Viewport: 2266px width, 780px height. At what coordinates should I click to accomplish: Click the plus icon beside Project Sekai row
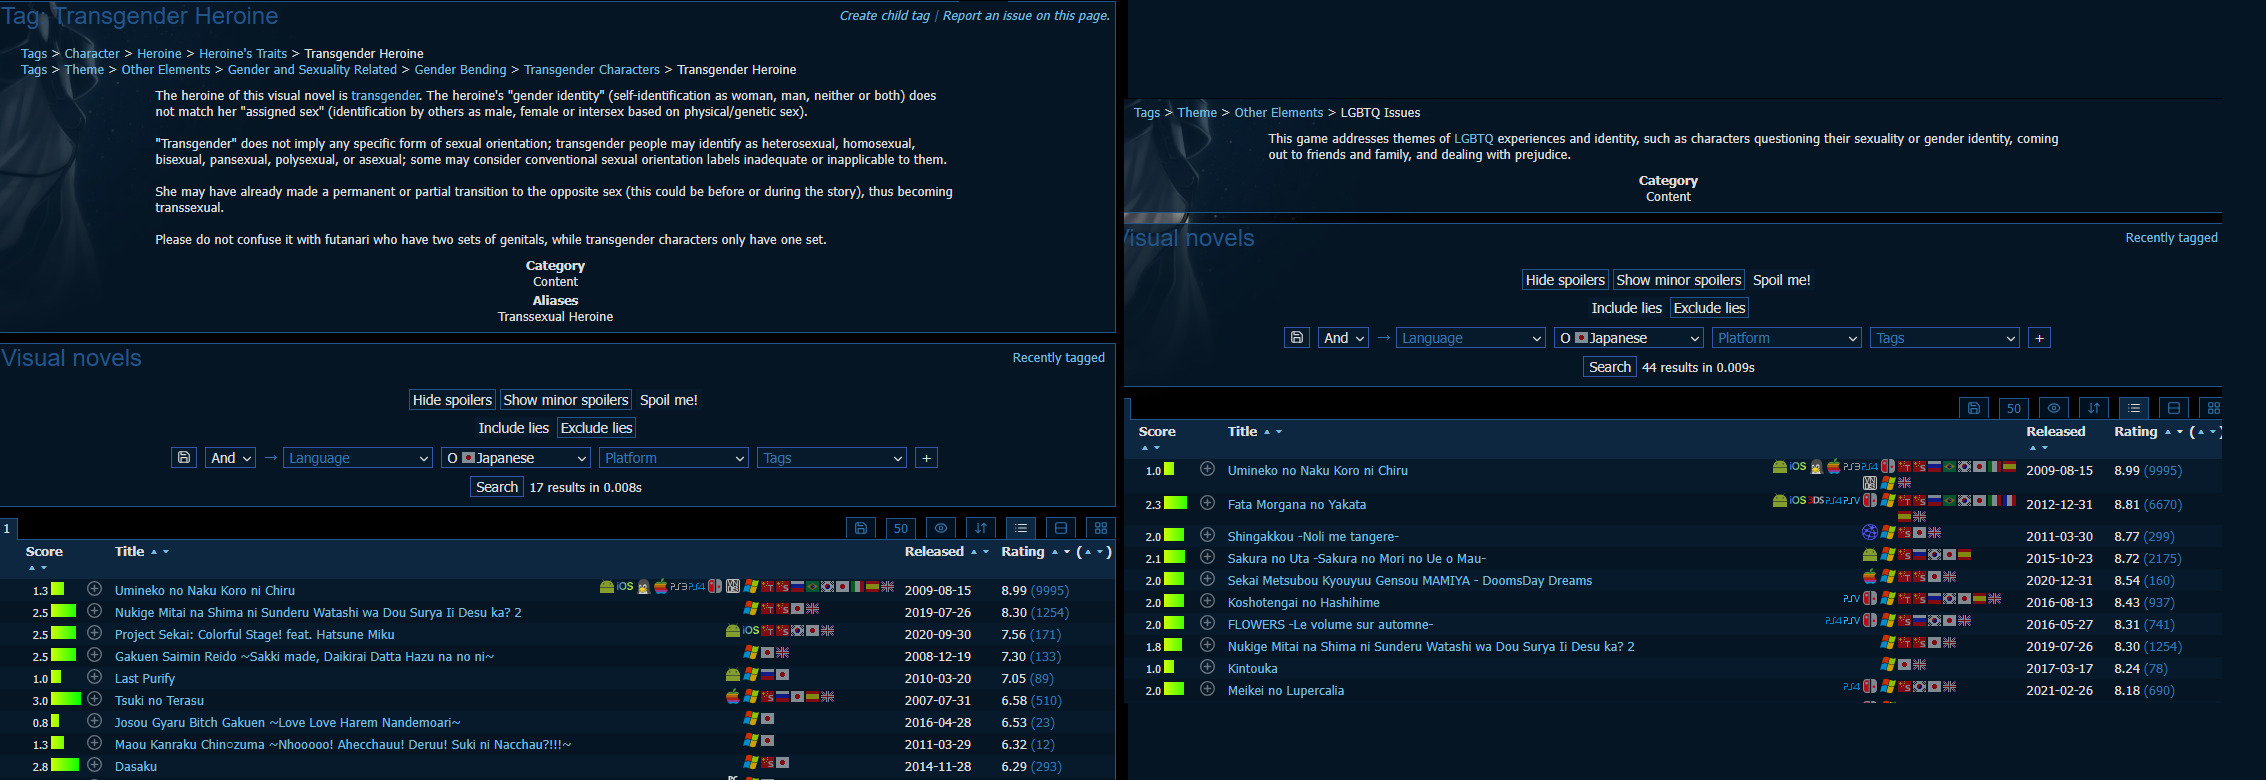(x=95, y=633)
